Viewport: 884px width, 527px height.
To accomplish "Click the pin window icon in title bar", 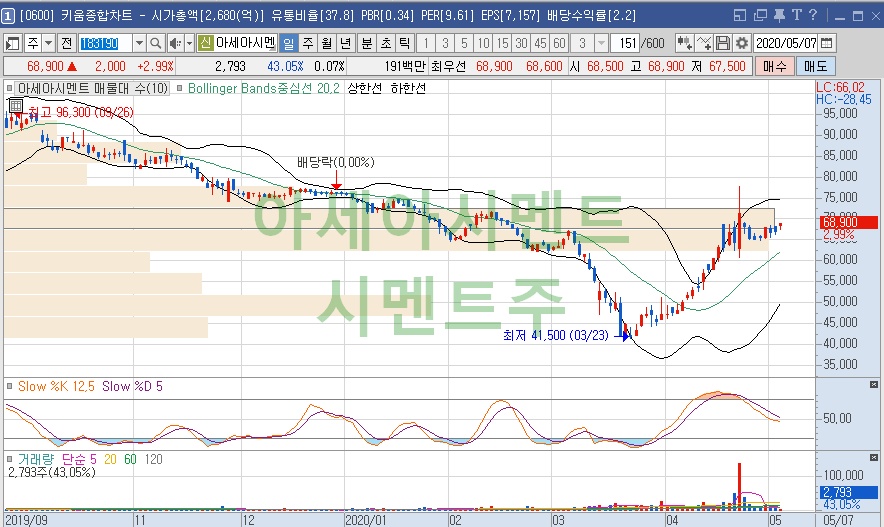I will pos(779,15).
